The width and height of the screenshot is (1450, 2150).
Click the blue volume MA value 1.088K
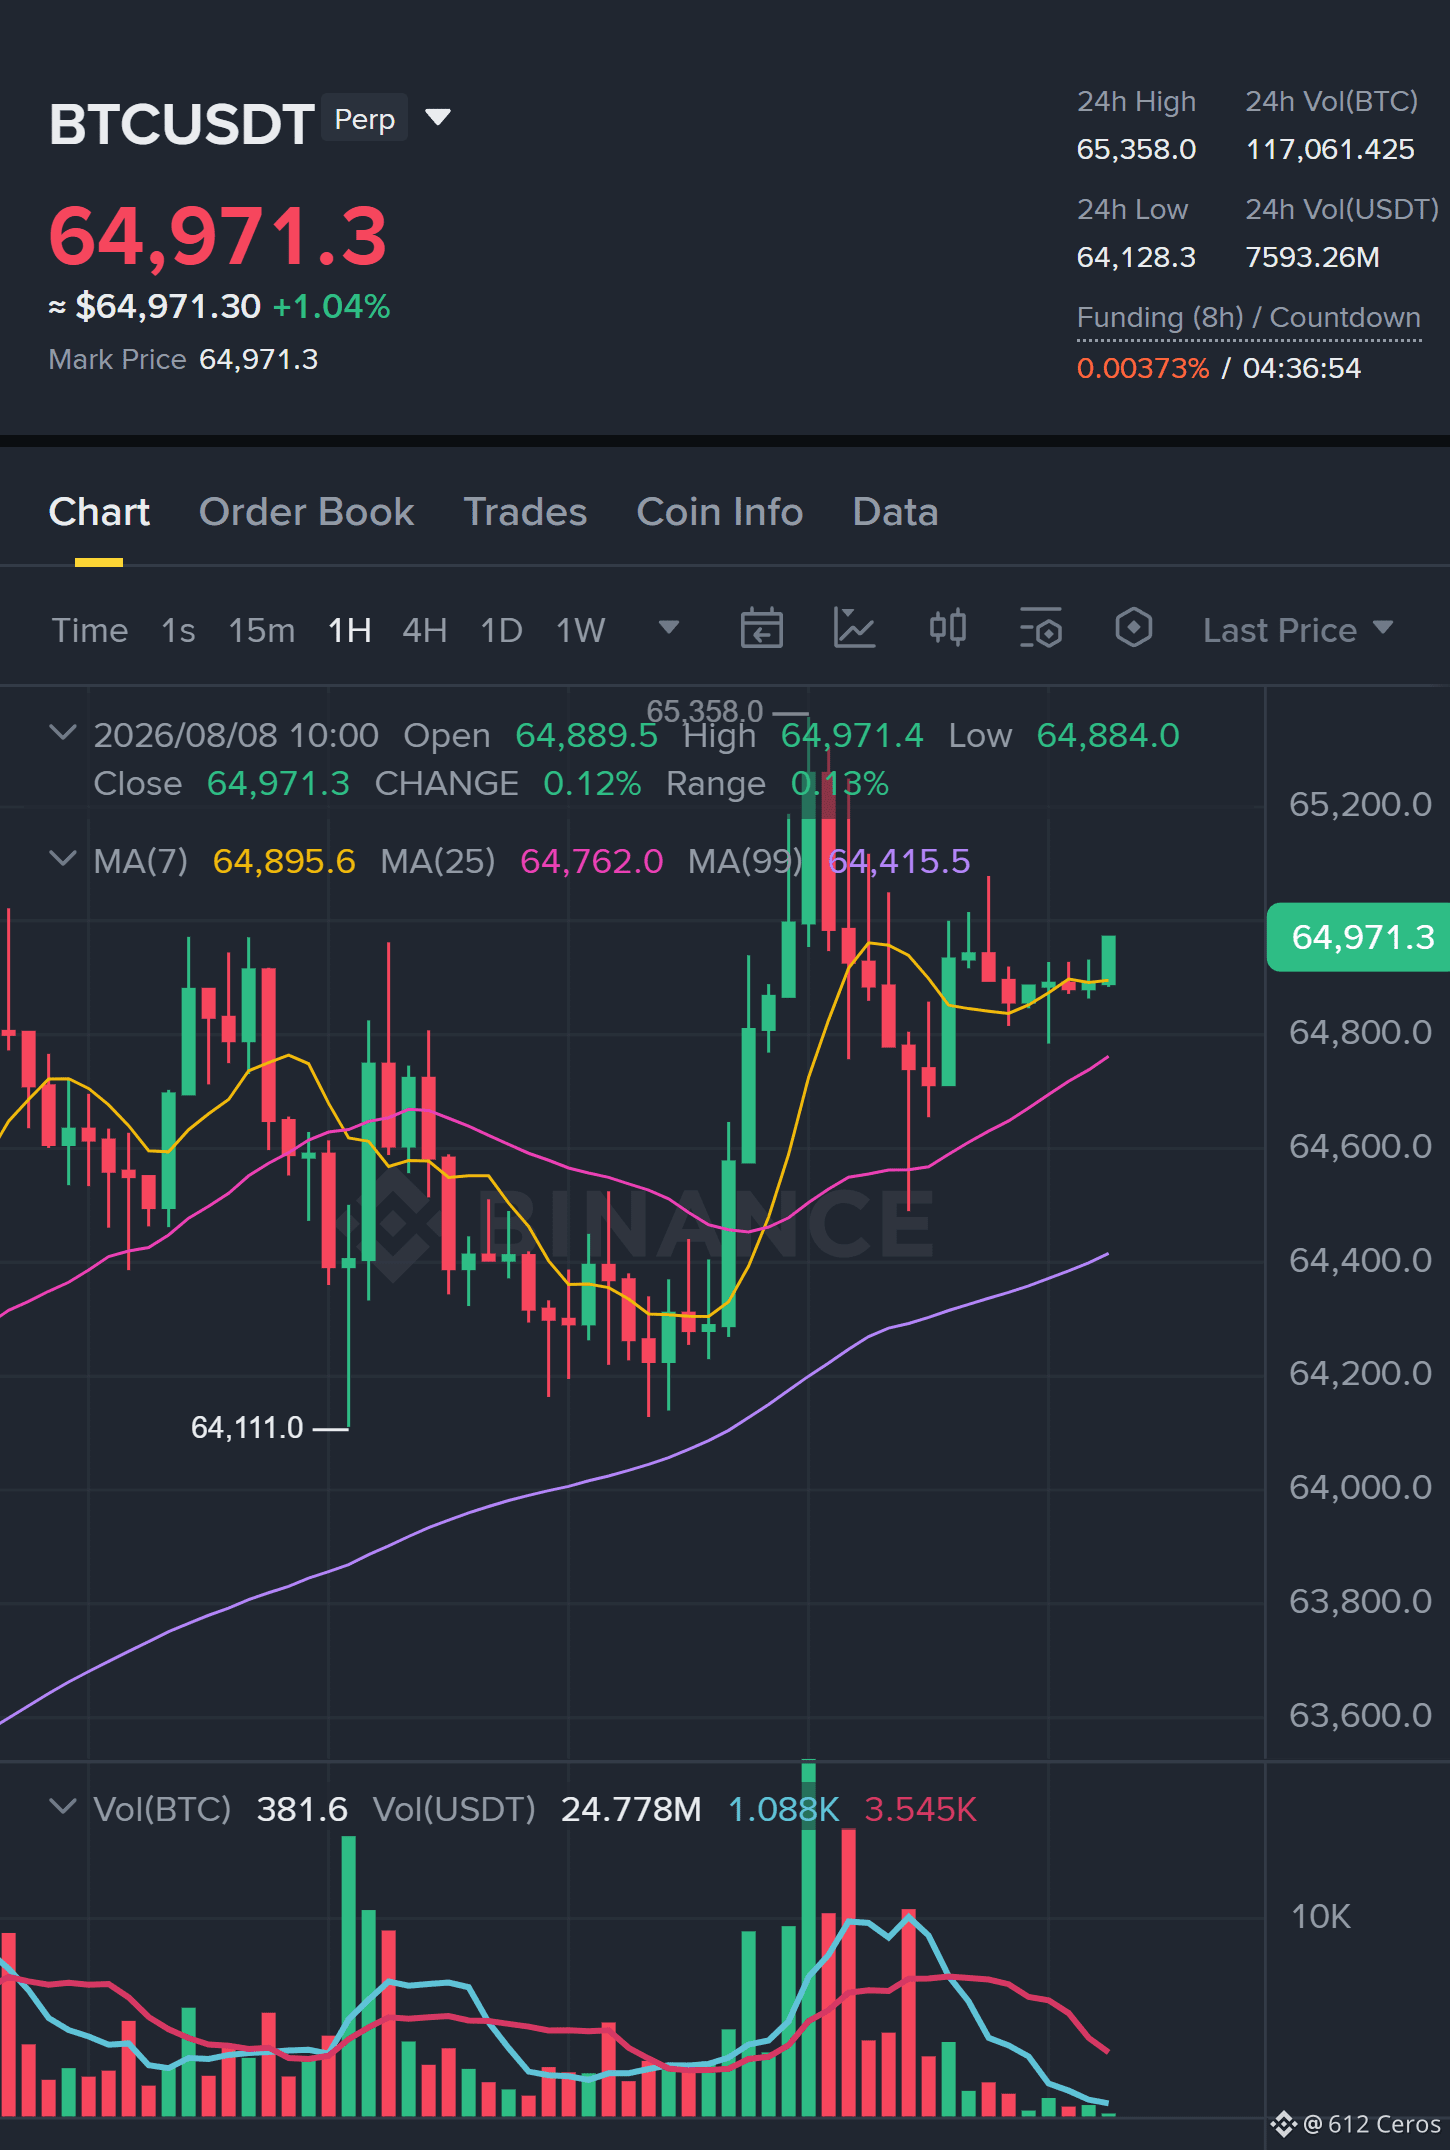783,1809
